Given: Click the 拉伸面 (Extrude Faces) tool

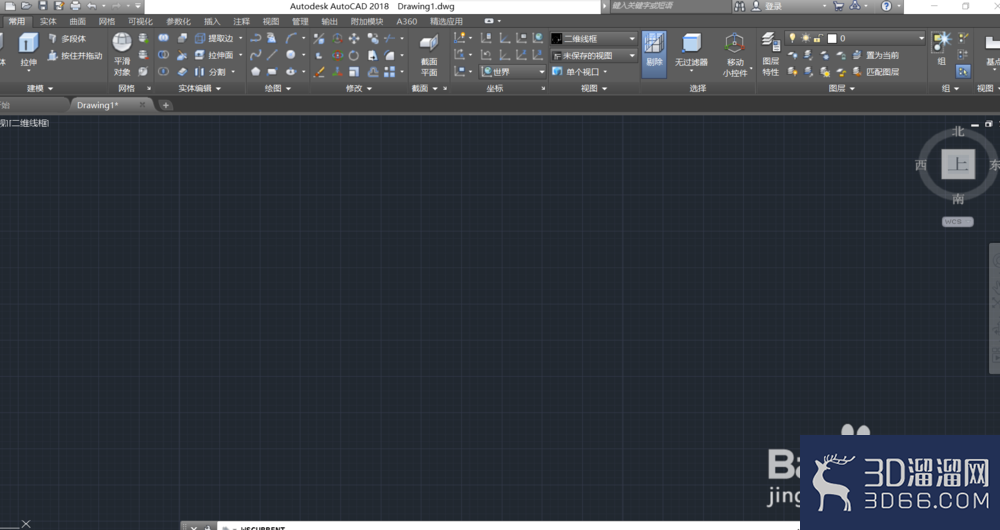Looking at the screenshot, I should coord(214,55).
